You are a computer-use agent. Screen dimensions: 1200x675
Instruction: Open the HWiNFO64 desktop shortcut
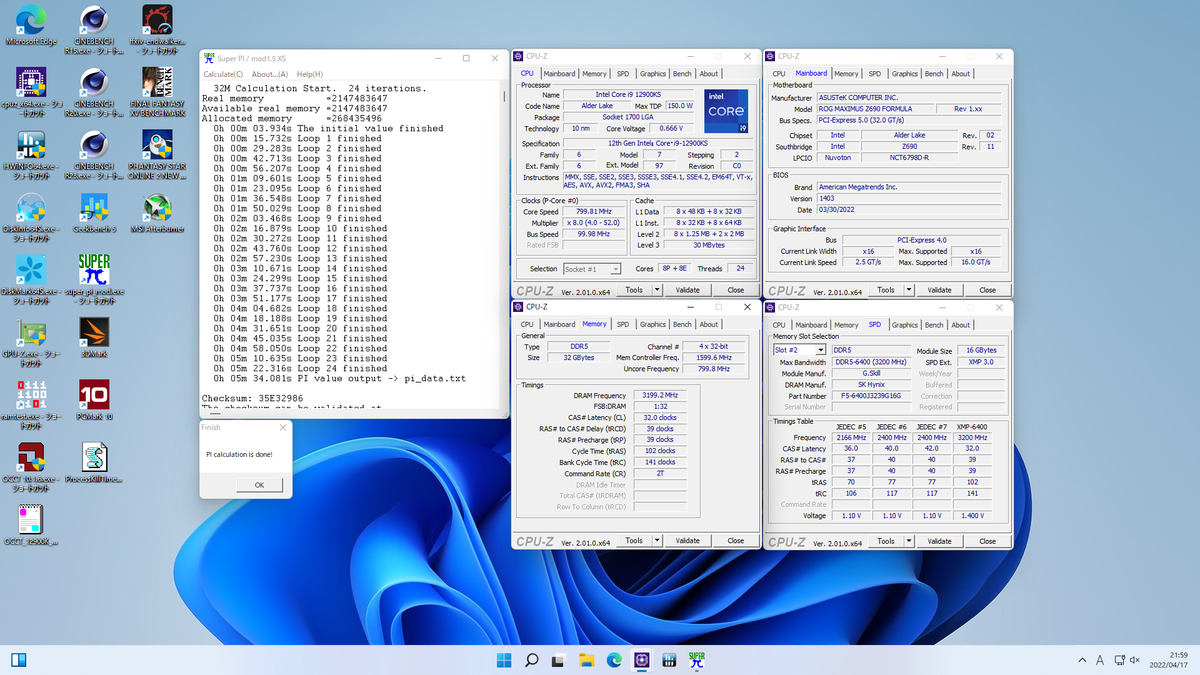pyautogui.click(x=30, y=144)
